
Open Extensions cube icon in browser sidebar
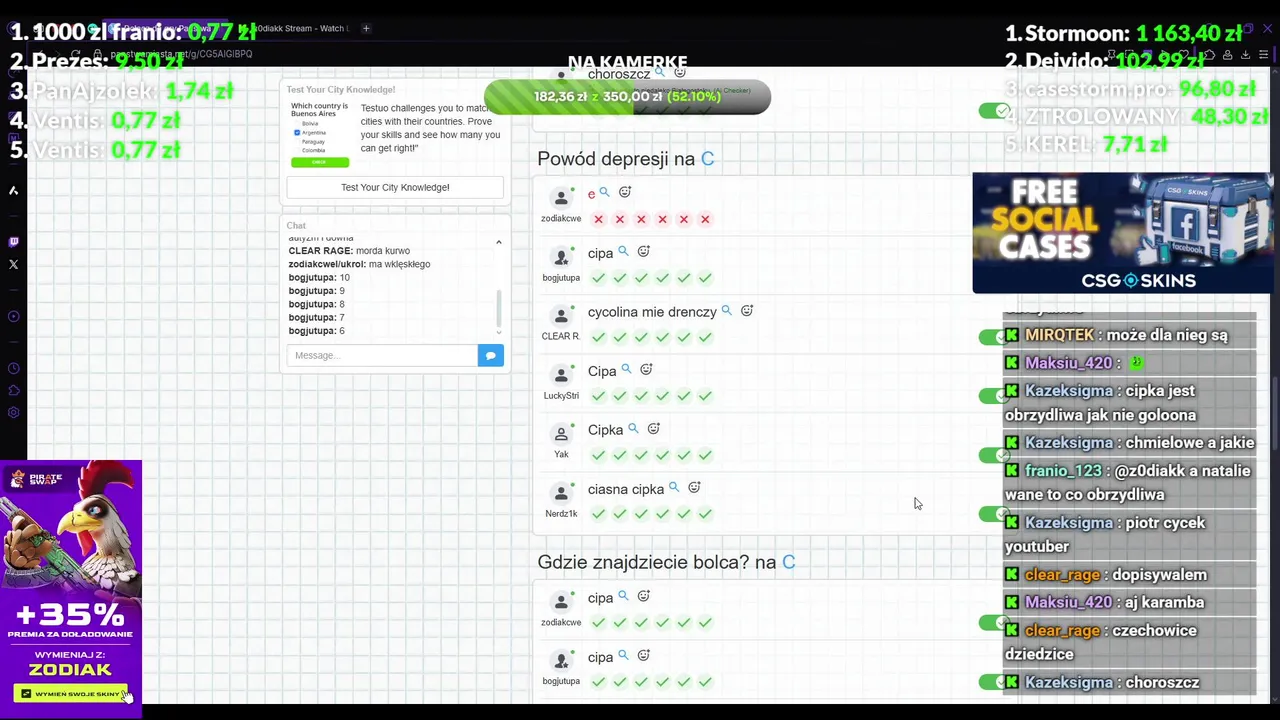[13, 390]
